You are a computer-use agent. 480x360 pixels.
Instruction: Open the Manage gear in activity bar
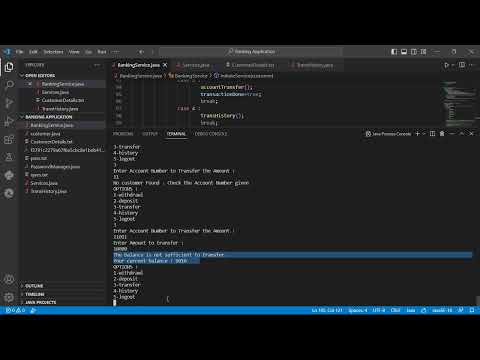coord(9,297)
